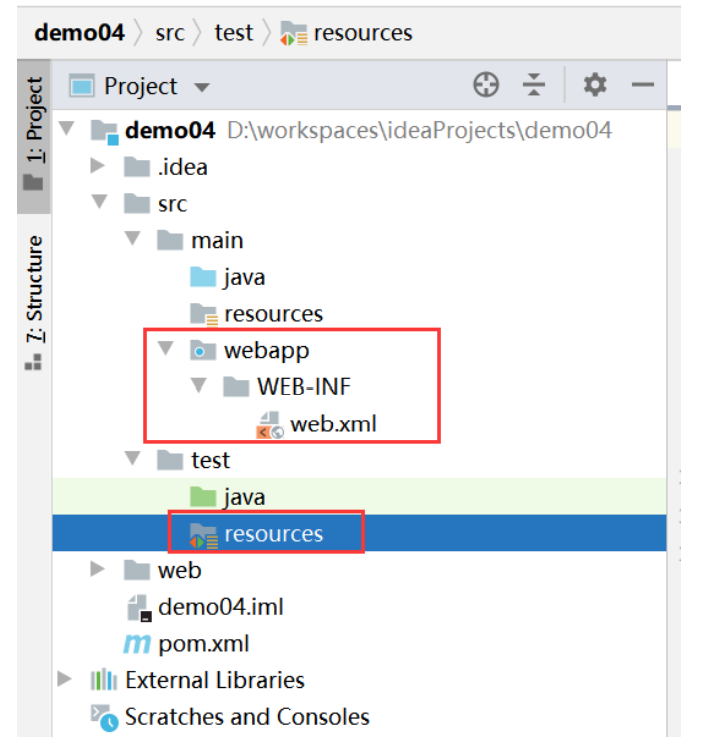Click the Project view title label
Viewport: 722px width, 756px height.
click(141, 87)
